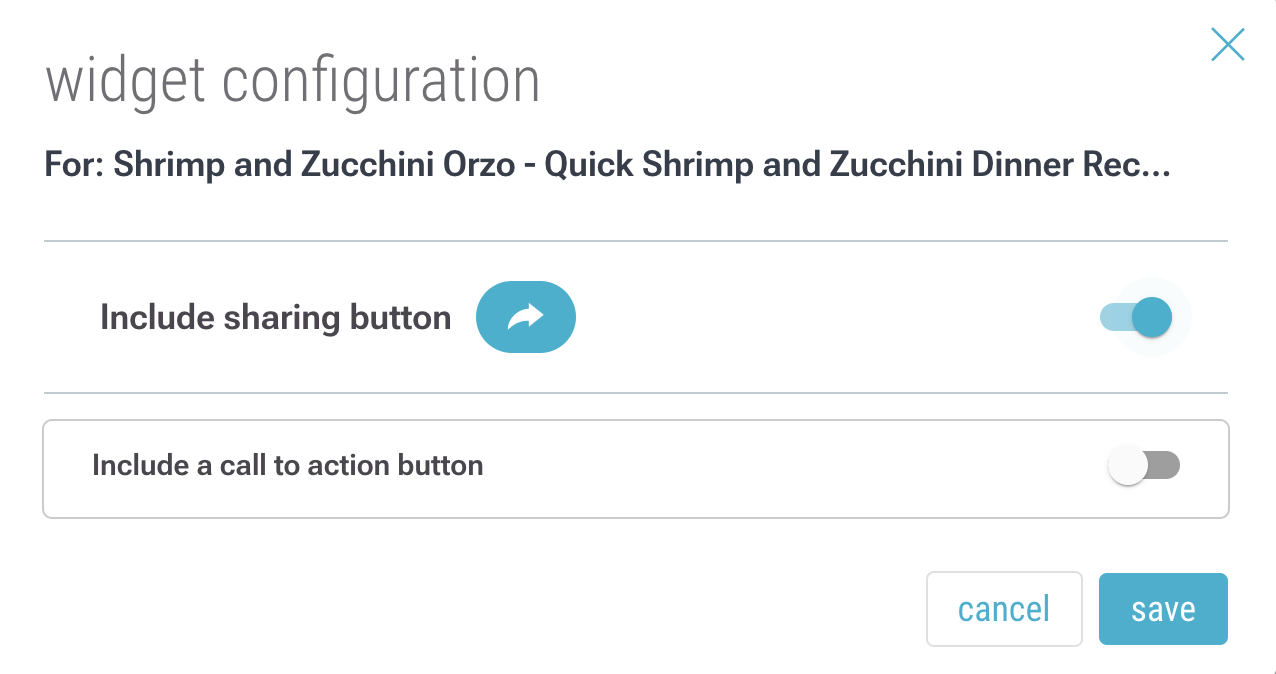
Task: Save the widget configuration
Action: click(x=1163, y=609)
